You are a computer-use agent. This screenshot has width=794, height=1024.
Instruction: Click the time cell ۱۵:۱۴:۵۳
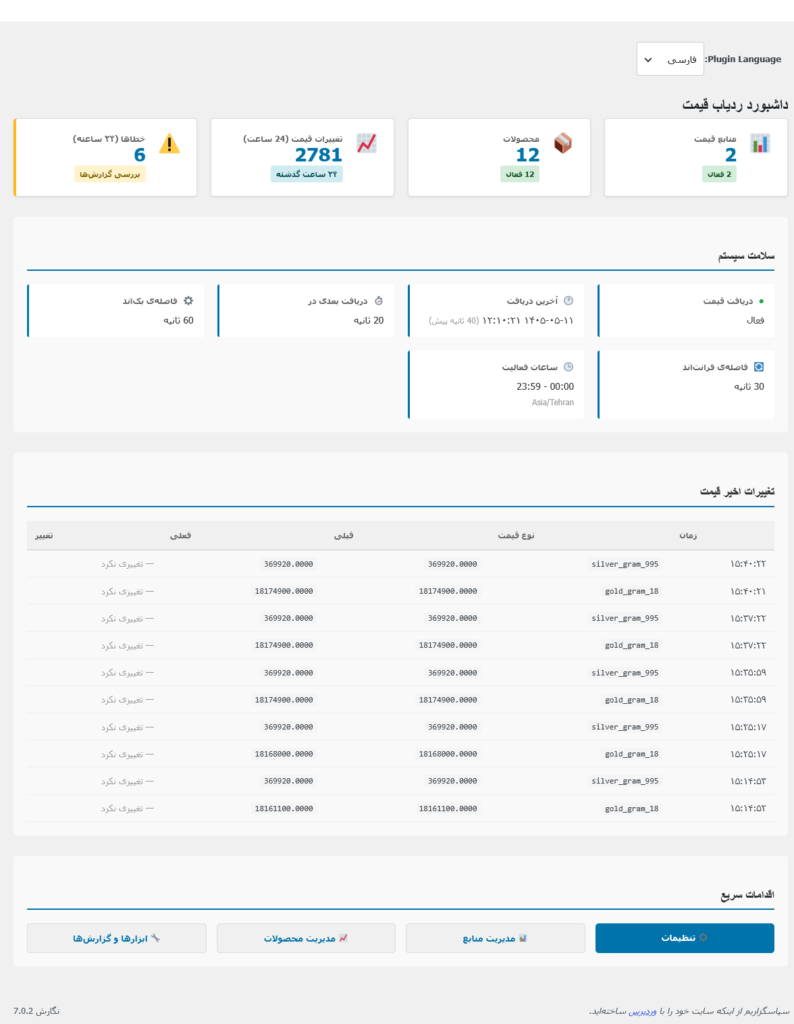(748, 781)
